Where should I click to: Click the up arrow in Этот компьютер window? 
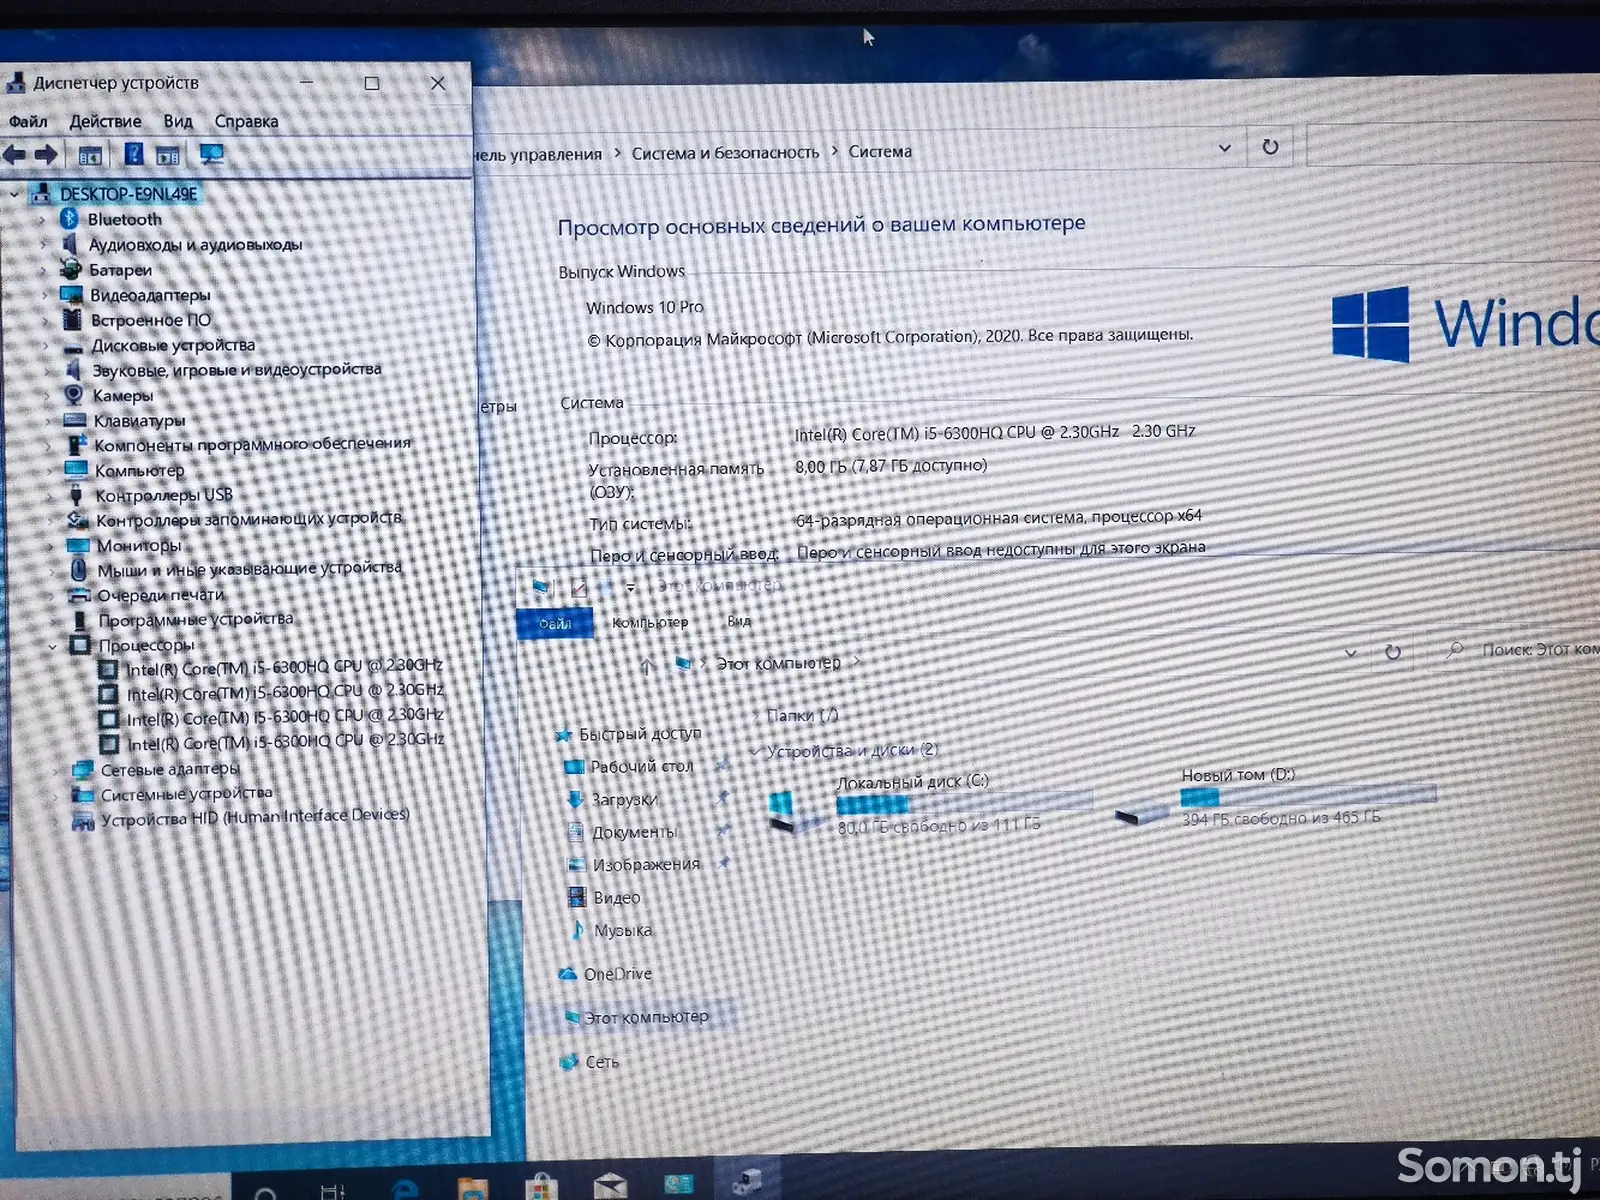click(647, 665)
